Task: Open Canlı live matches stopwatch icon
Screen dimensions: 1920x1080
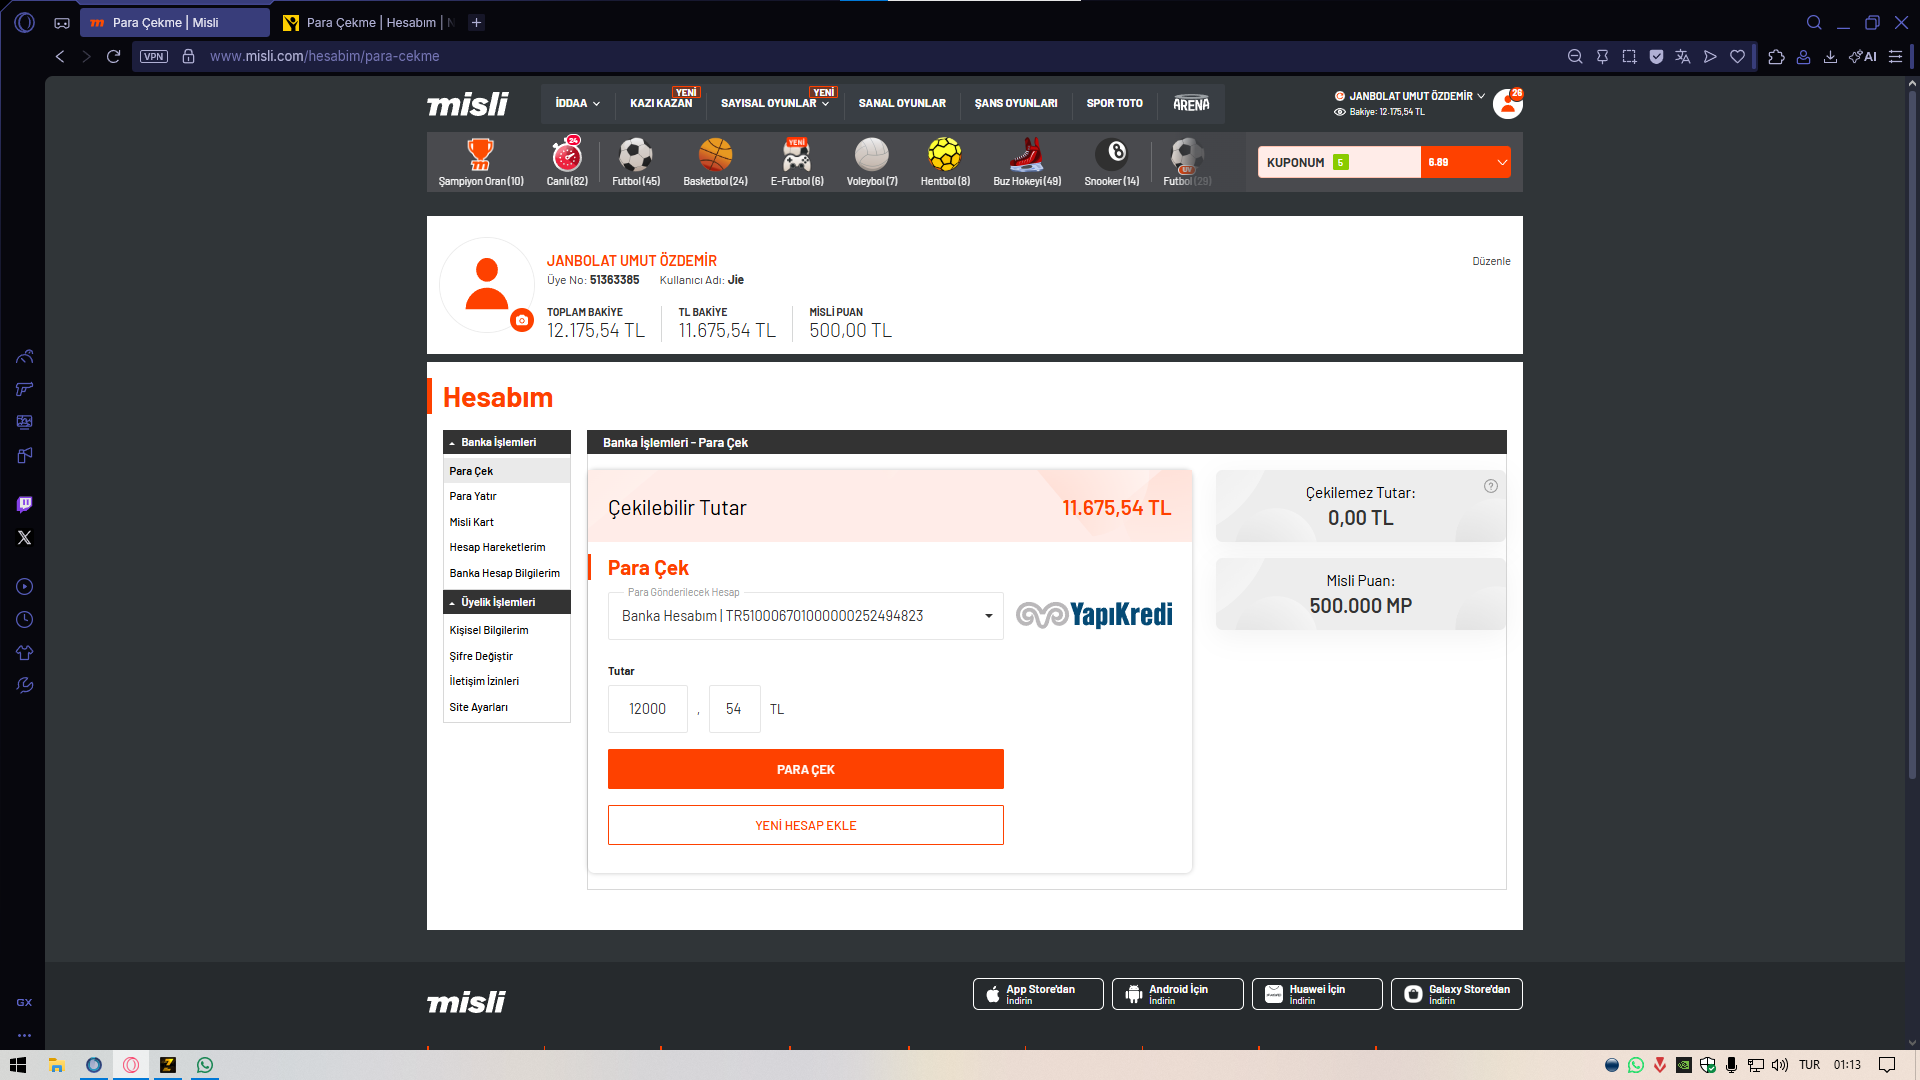Action: tap(567, 156)
